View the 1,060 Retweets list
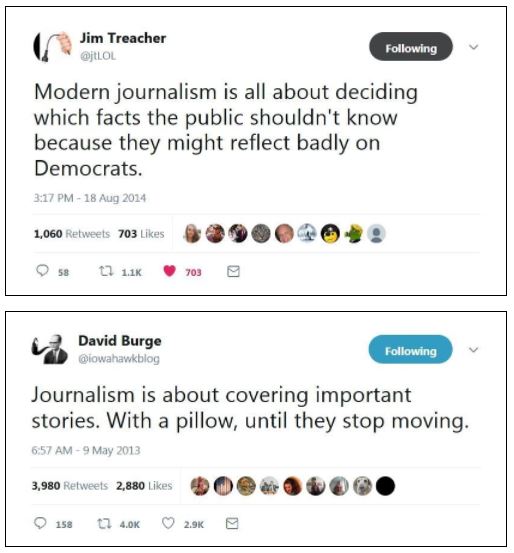The width and height of the screenshot is (514, 553). tap(72, 234)
